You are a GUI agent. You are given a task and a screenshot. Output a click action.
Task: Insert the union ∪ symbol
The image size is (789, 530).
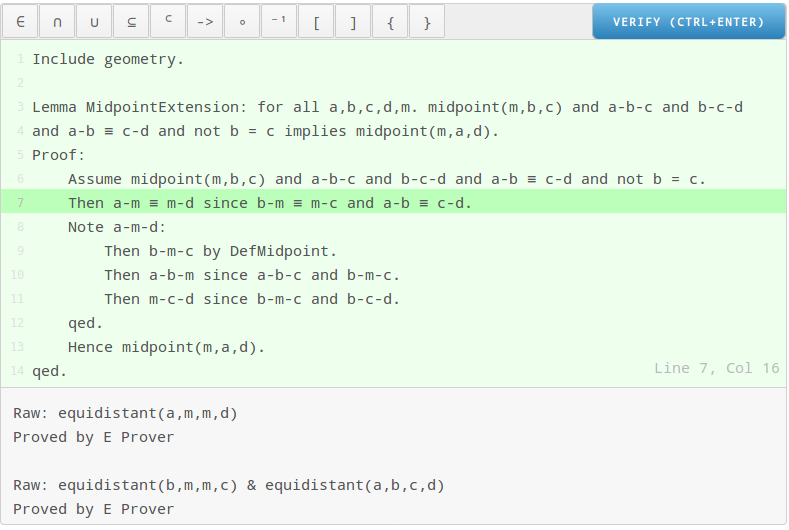(94, 22)
